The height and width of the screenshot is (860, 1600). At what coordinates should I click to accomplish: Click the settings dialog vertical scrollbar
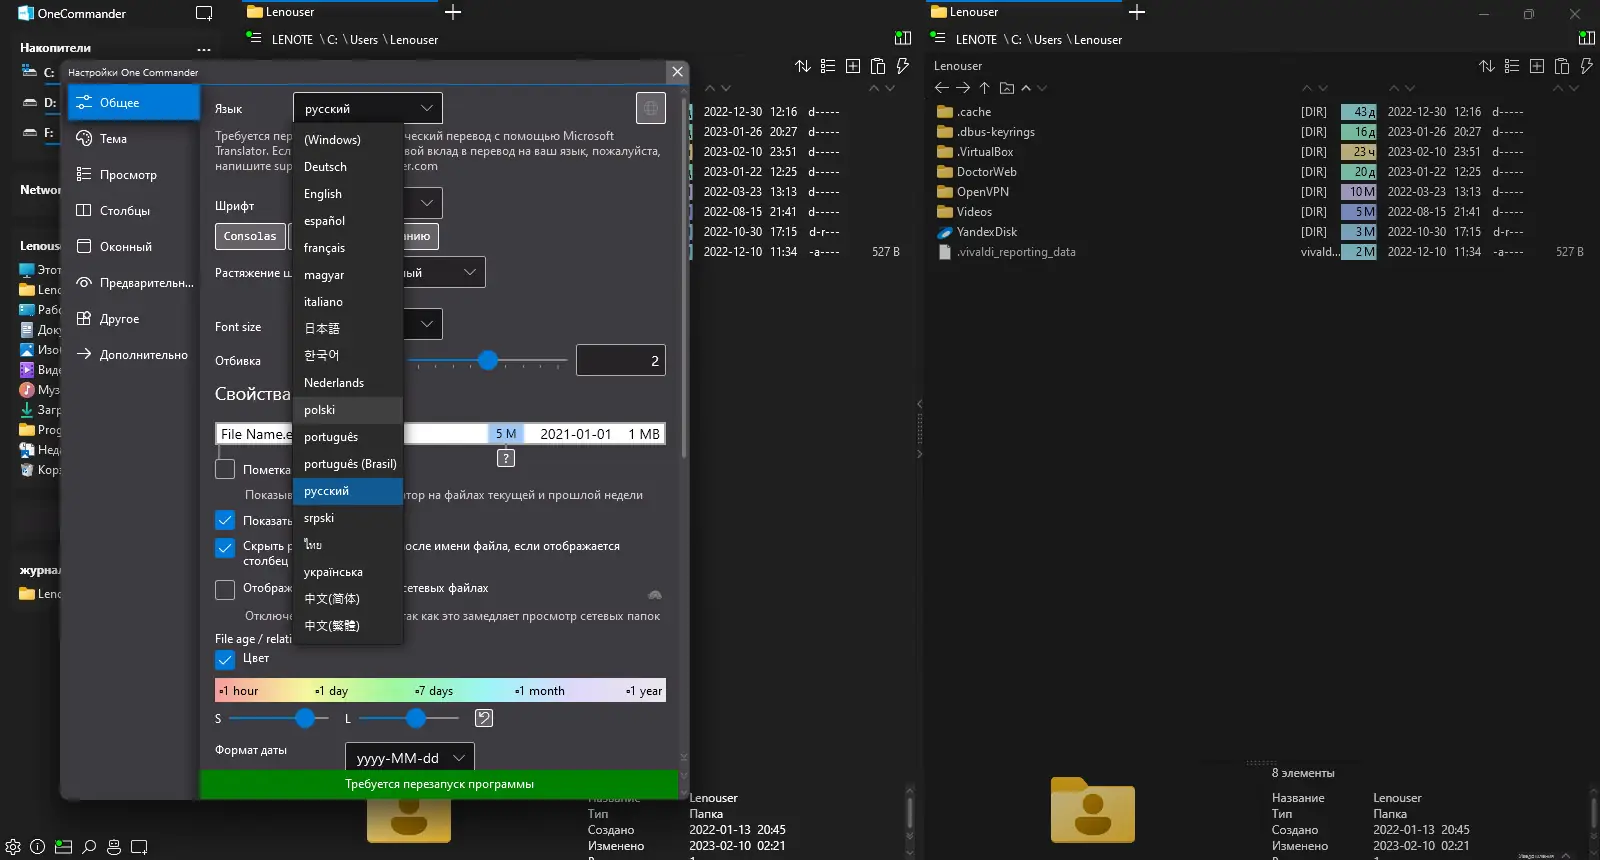(x=684, y=280)
